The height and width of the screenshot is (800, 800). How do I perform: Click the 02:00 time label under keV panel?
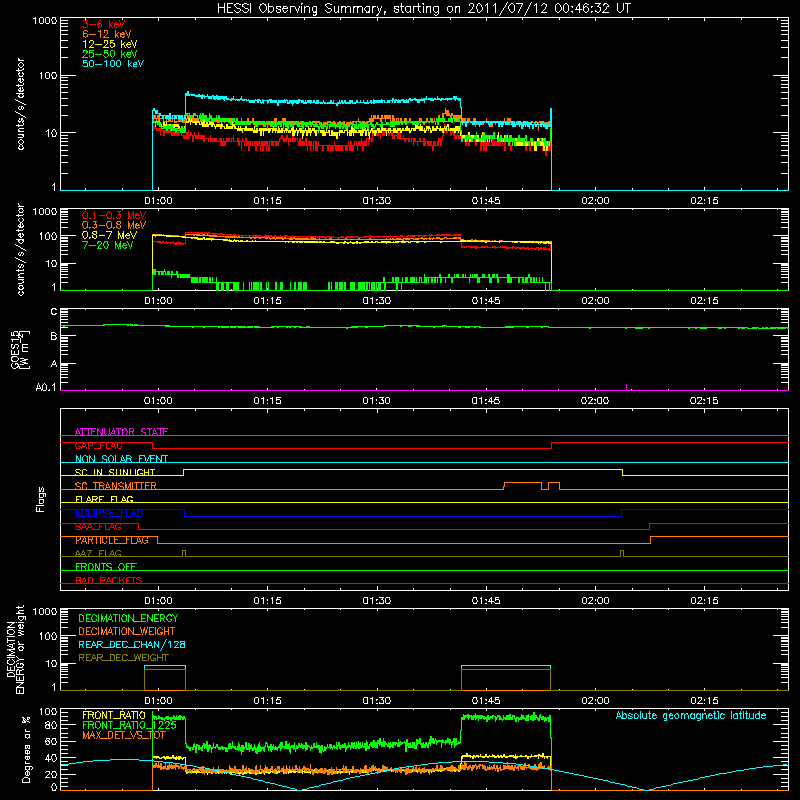tap(595, 201)
